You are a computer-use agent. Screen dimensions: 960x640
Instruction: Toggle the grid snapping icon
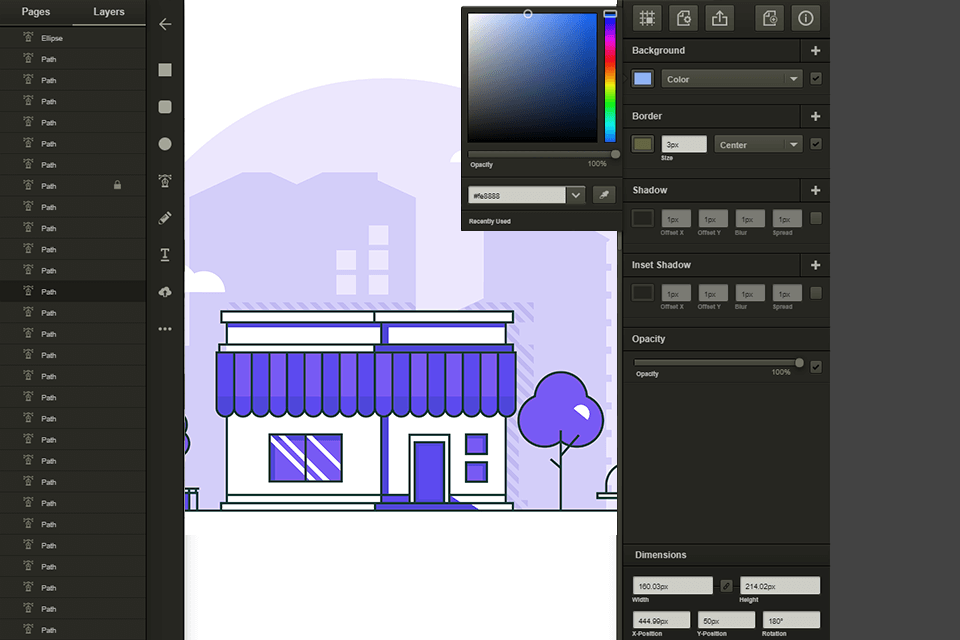click(x=647, y=18)
